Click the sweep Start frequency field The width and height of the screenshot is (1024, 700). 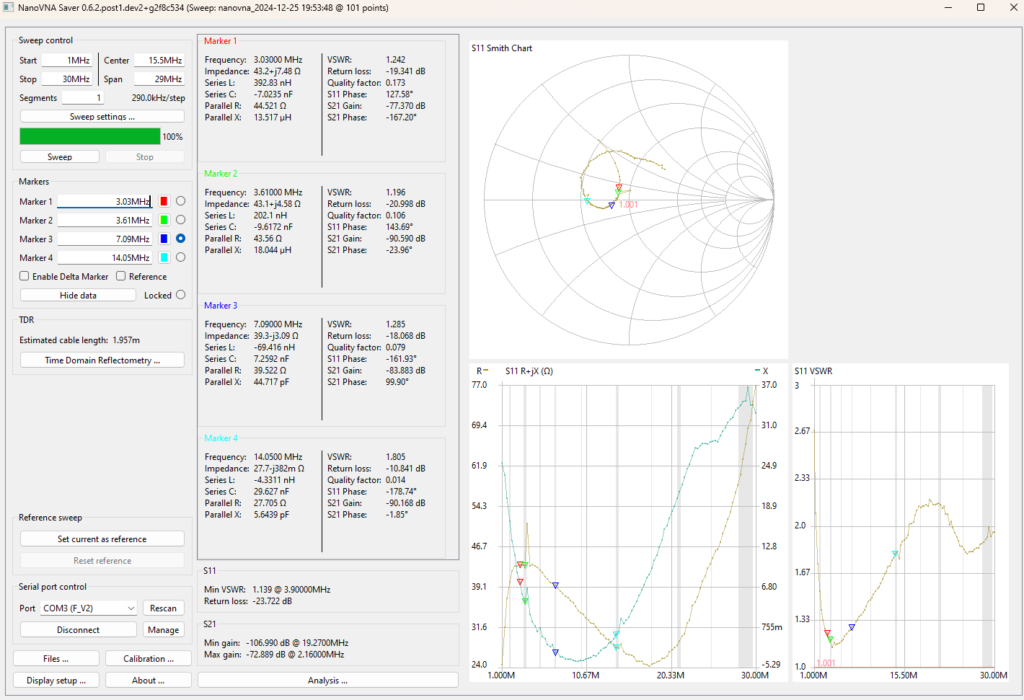click(x=67, y=60)
